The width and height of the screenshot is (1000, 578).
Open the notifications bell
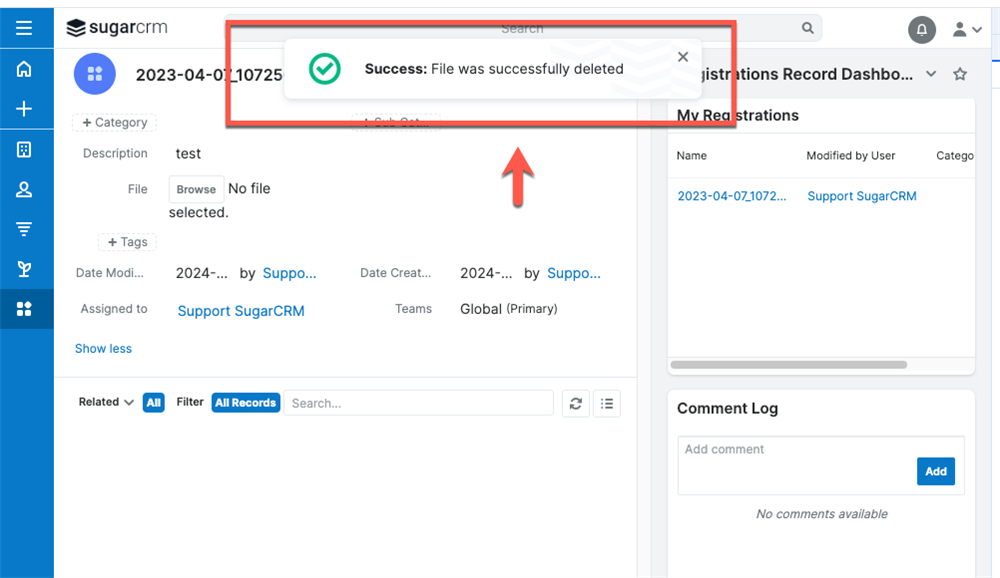pos(922,29)
